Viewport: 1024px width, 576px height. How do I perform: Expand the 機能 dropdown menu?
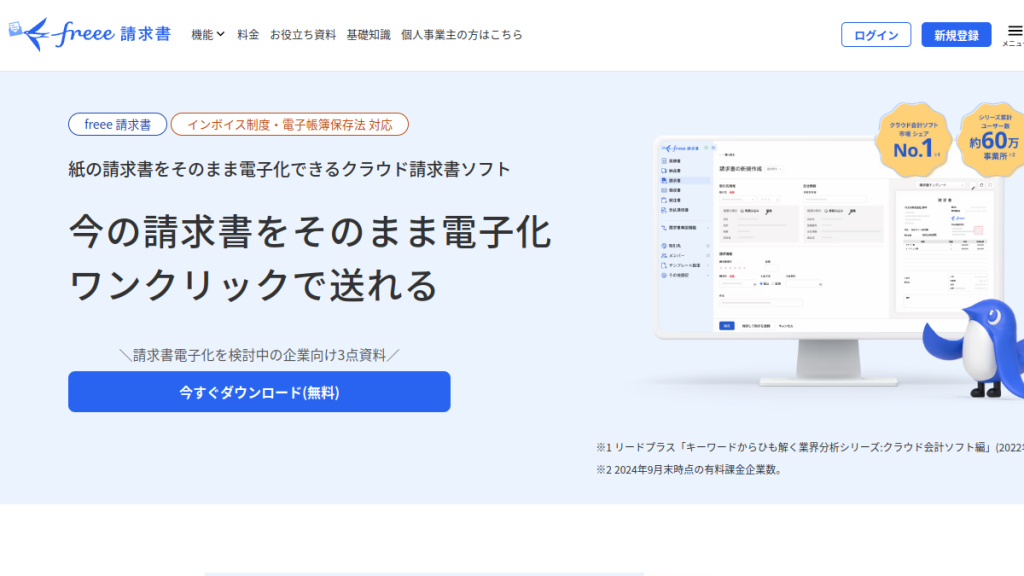pyautogui.click(x=208, y=35)
